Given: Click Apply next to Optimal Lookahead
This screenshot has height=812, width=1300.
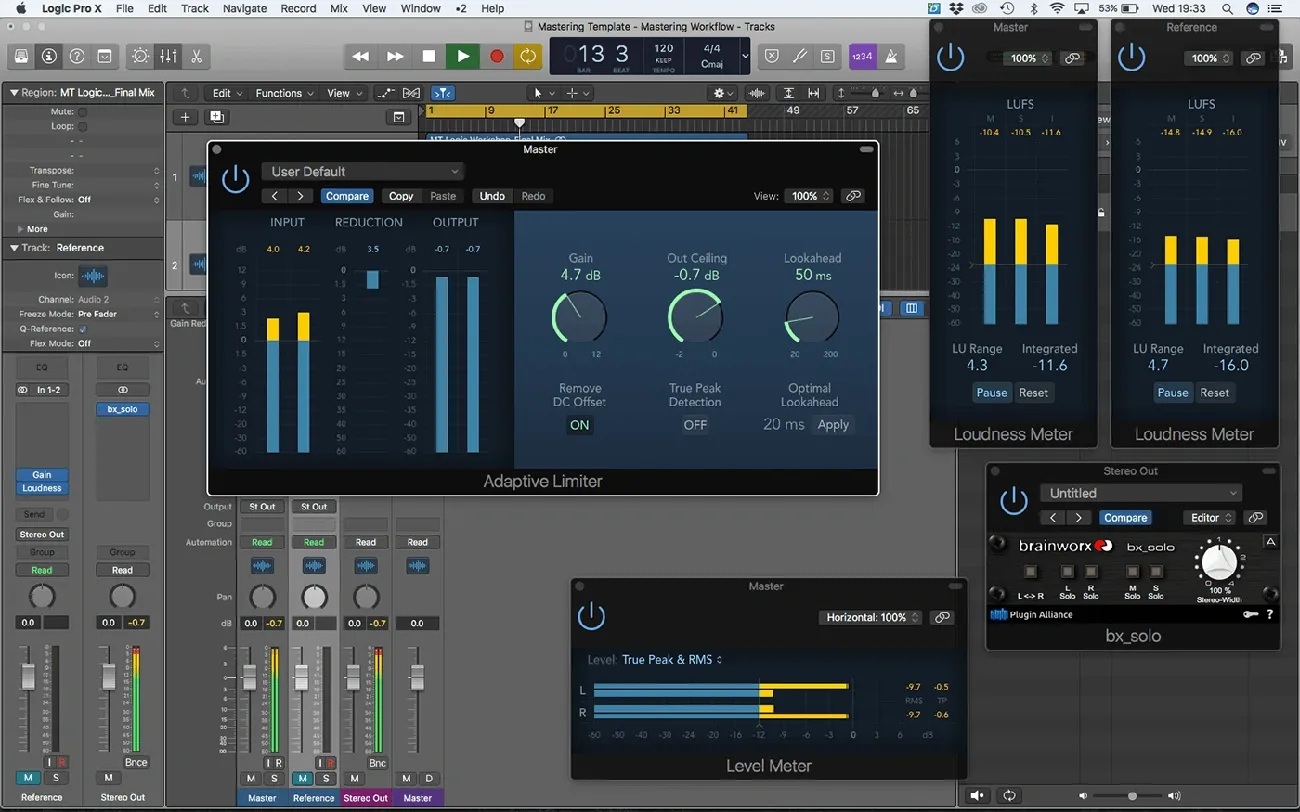Looking at the screenshot, I should click(x=833, y=424).
